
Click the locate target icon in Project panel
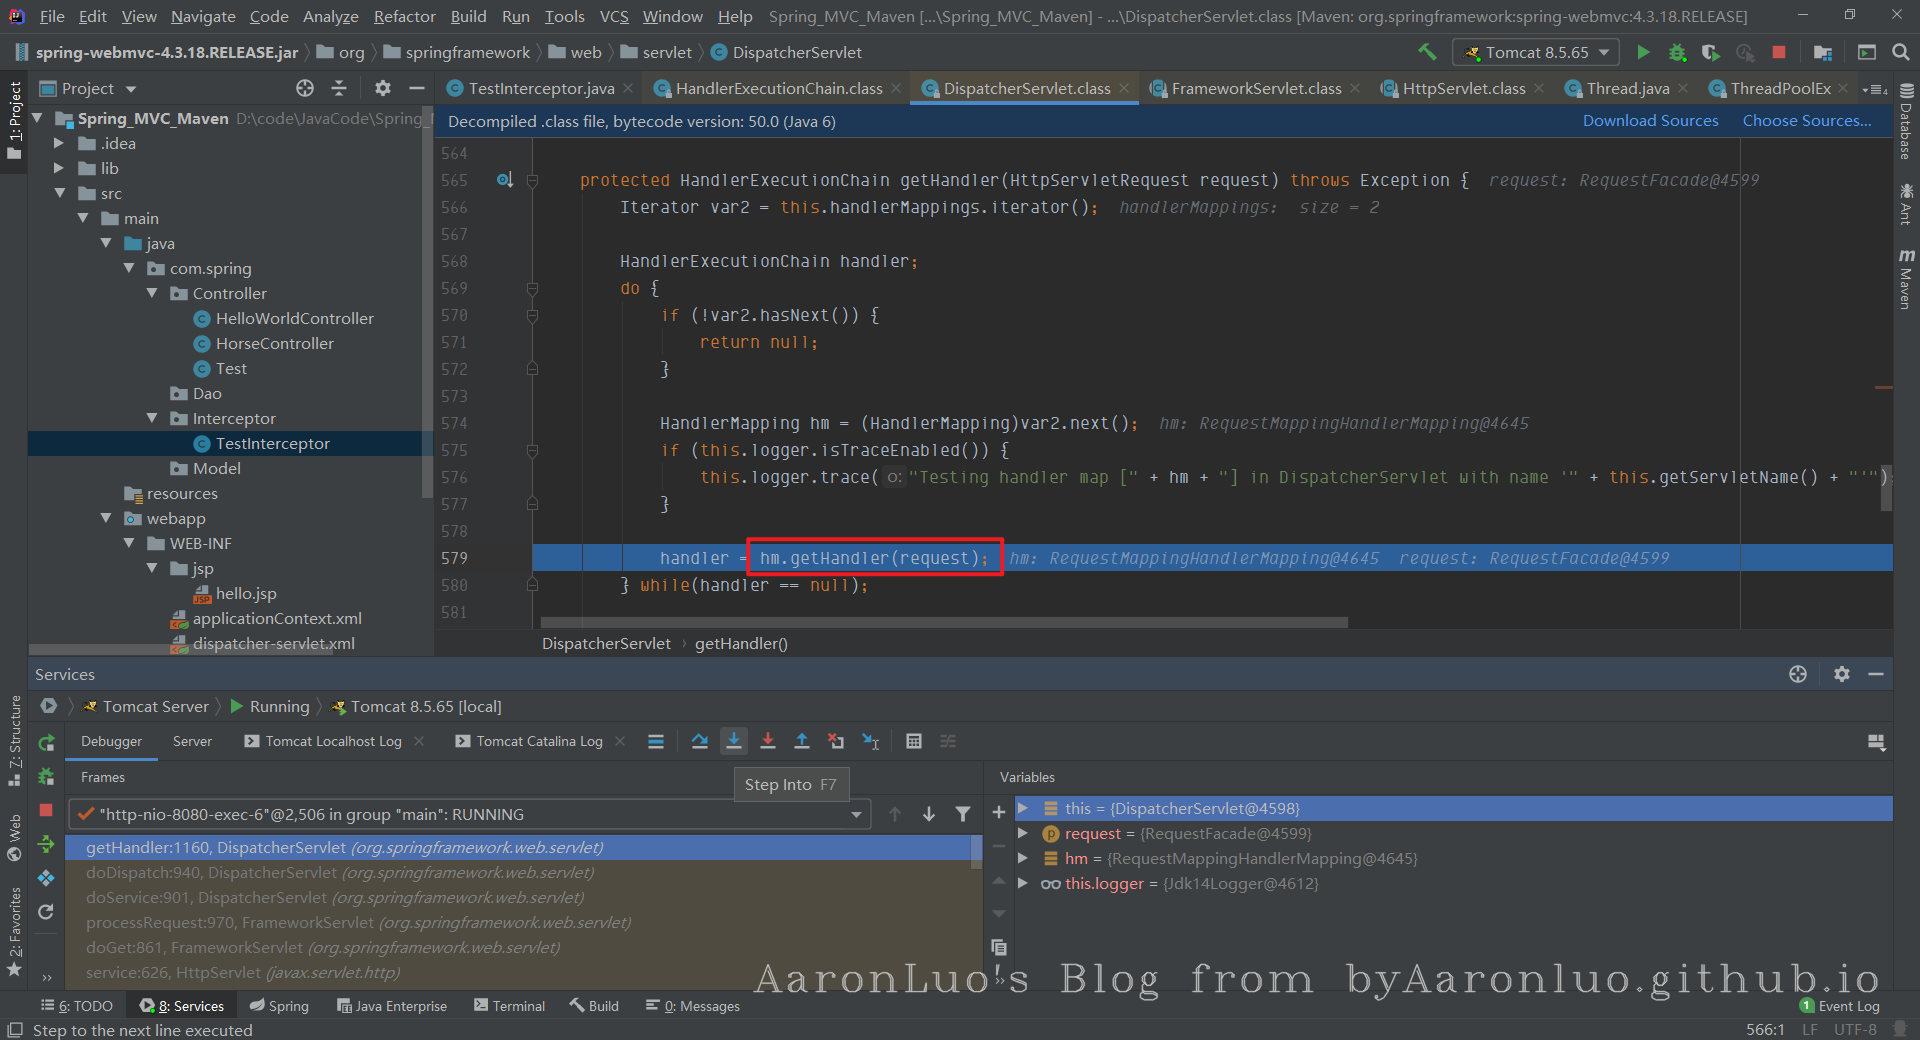[x=305, y=88]
